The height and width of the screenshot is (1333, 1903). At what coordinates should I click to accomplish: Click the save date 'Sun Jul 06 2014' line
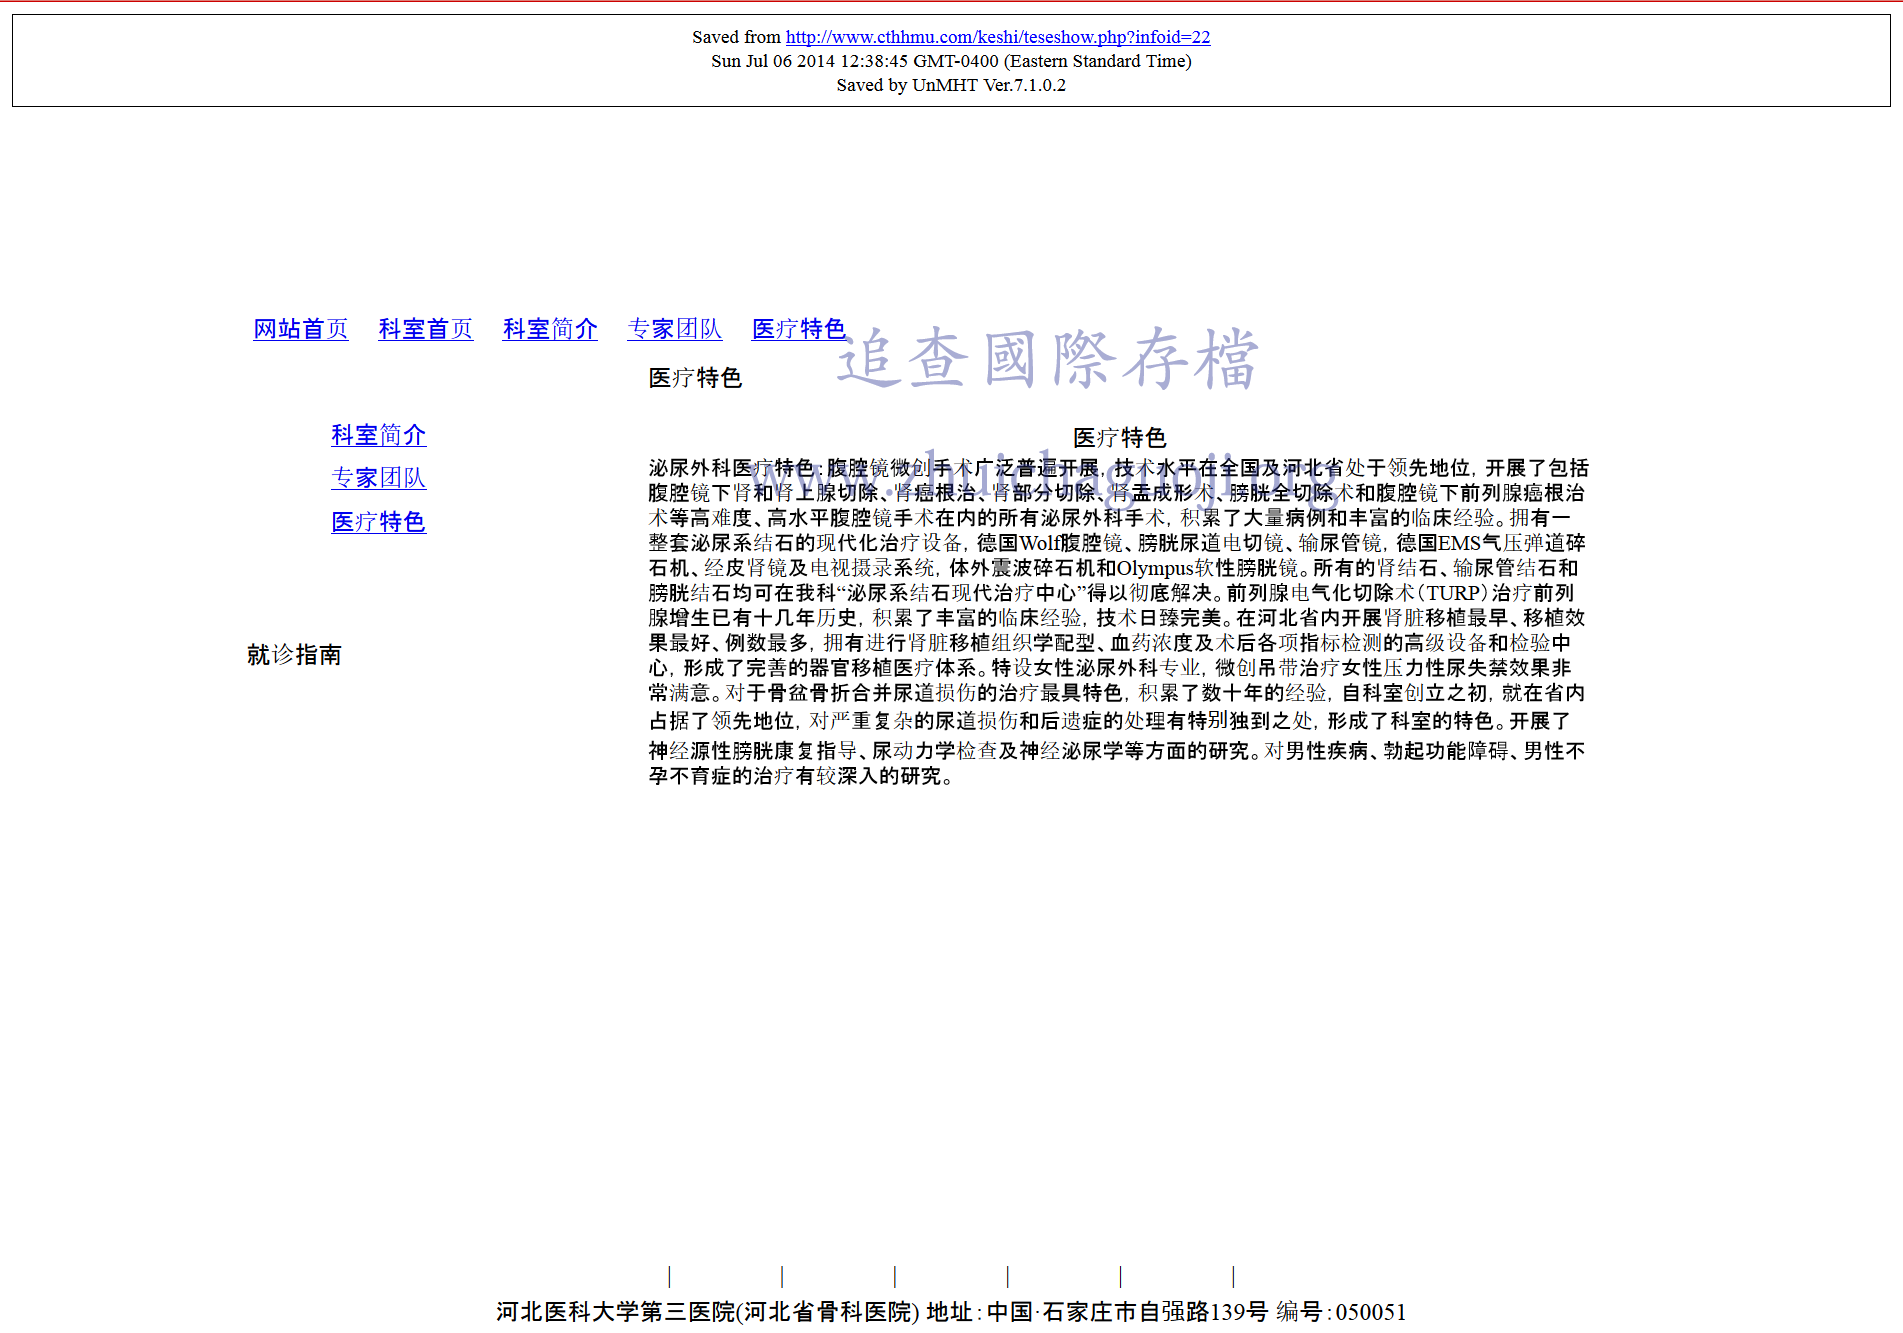point(951,61)
